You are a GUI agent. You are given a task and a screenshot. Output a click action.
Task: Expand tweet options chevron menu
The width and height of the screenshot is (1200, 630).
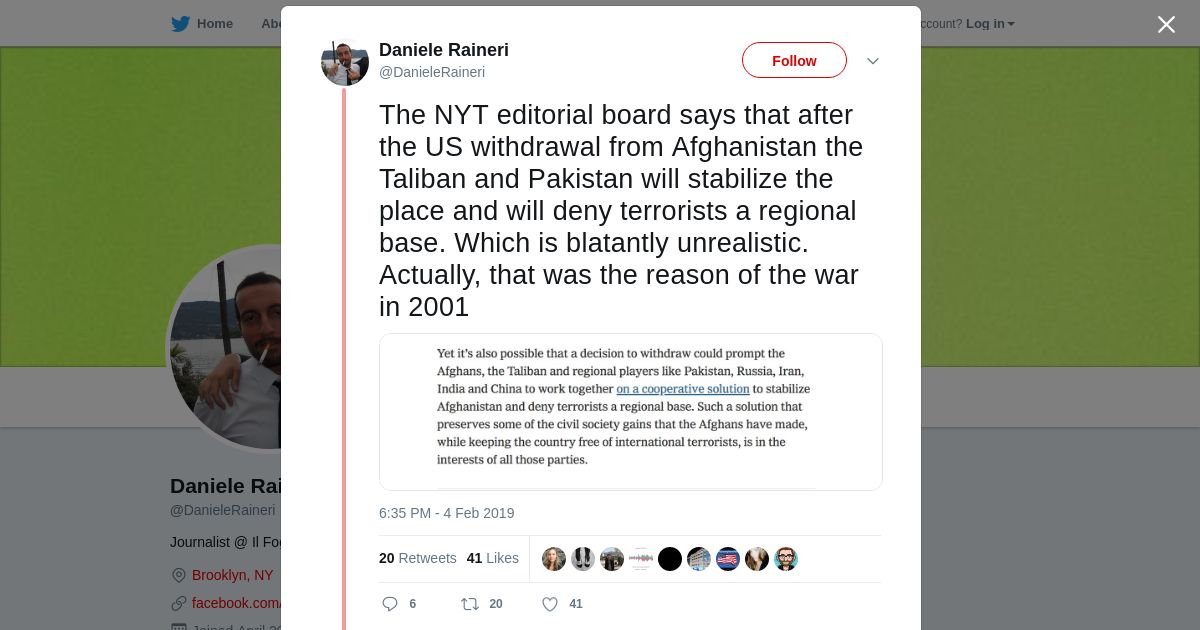pos(872,61)
